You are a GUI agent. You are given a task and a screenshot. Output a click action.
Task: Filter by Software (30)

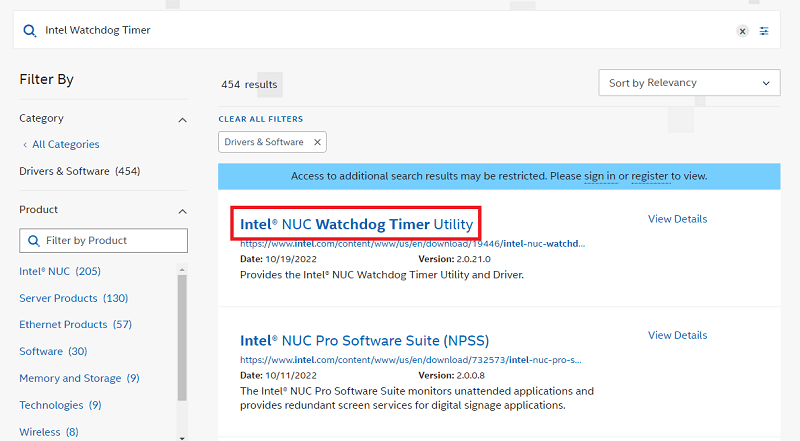[53, 351]
